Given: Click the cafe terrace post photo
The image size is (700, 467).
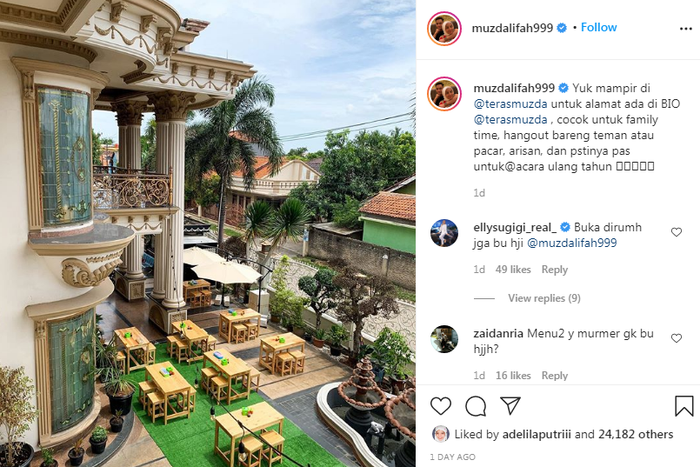Looking at the screenshot, I should click(208, 234).
